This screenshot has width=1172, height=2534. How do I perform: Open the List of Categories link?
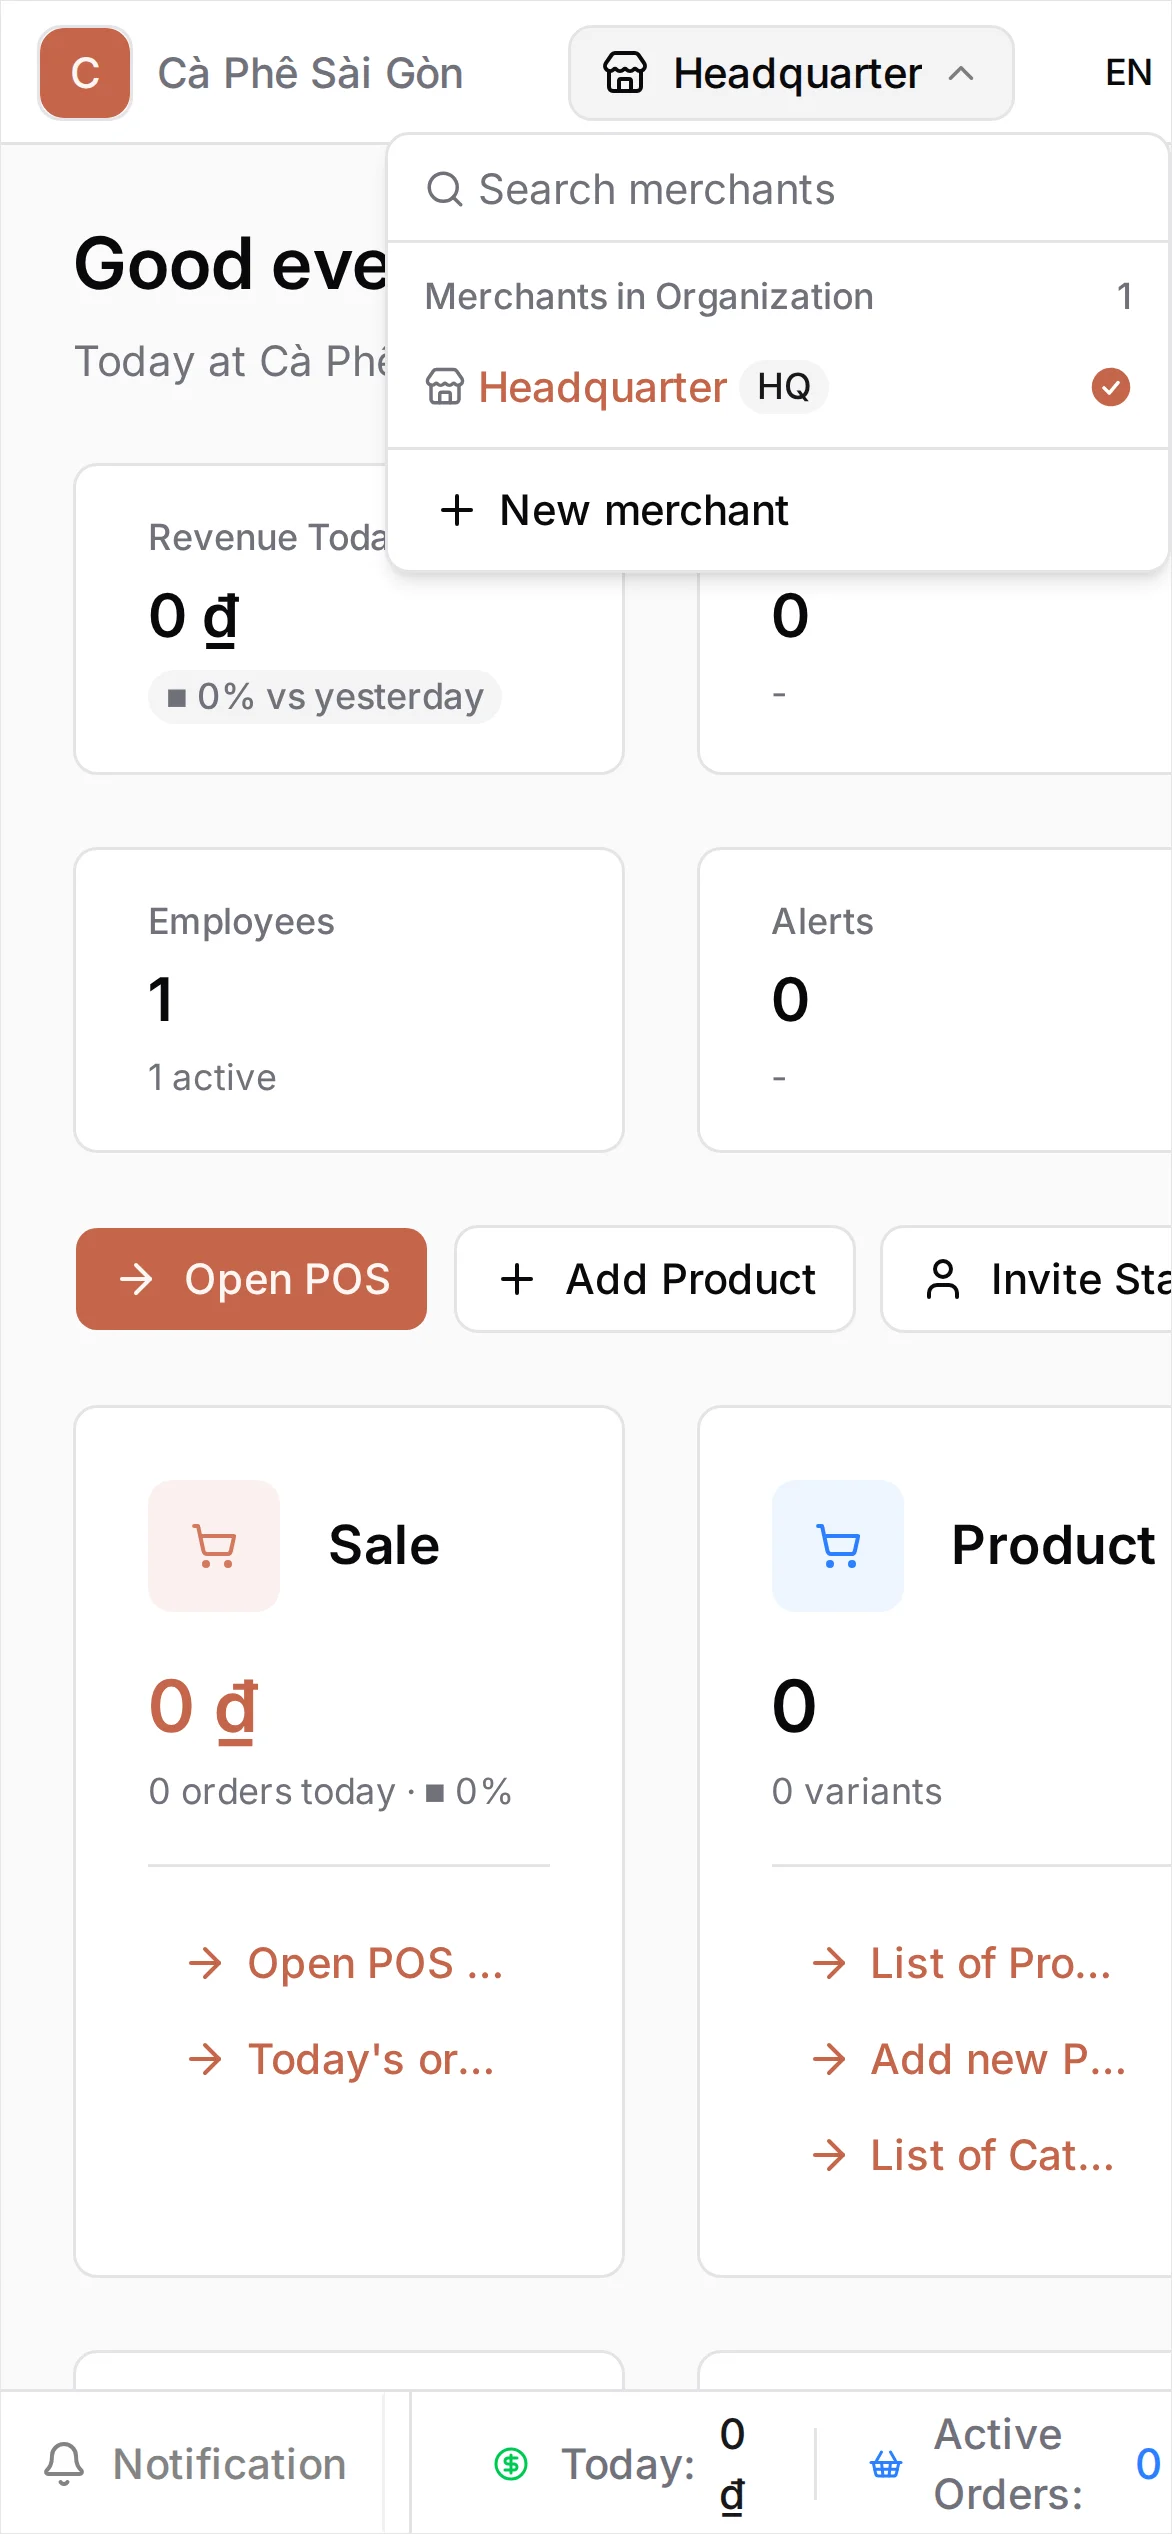(x=963, y=2155)
